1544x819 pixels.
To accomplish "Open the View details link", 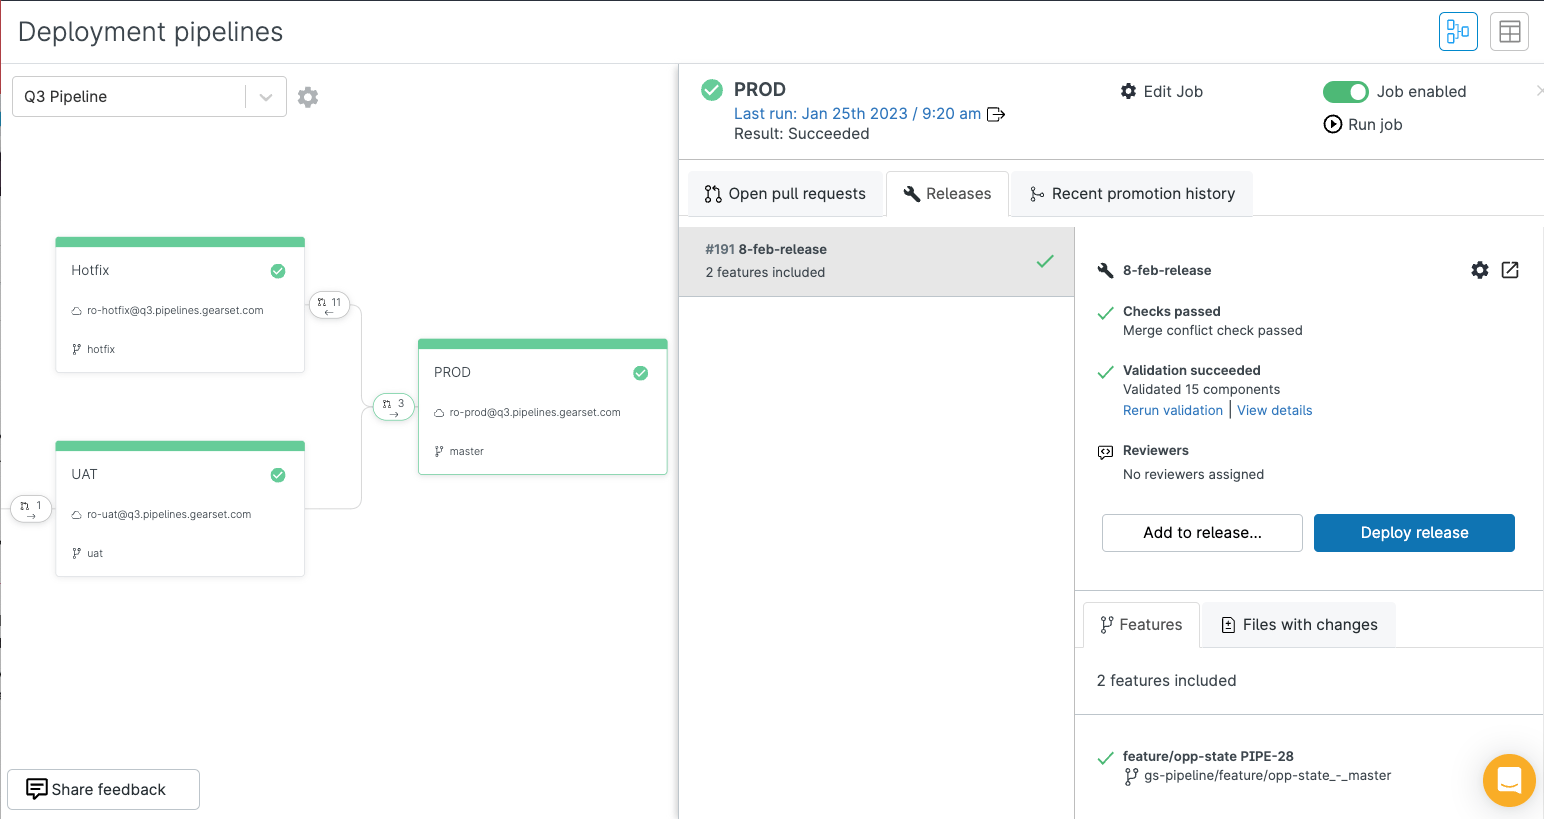I will 1274,411.
